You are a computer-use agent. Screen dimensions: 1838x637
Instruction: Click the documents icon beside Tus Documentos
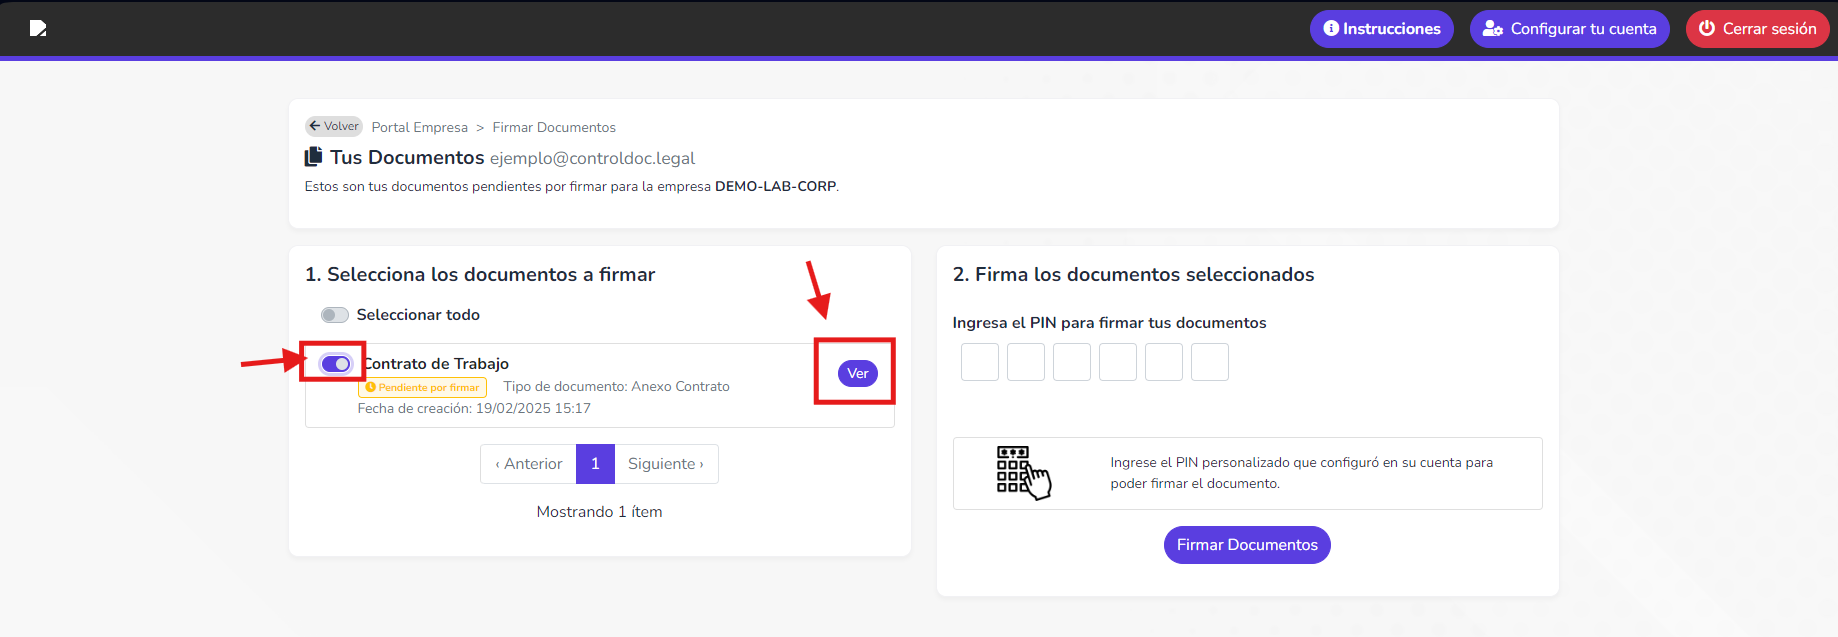pos(314,157)
